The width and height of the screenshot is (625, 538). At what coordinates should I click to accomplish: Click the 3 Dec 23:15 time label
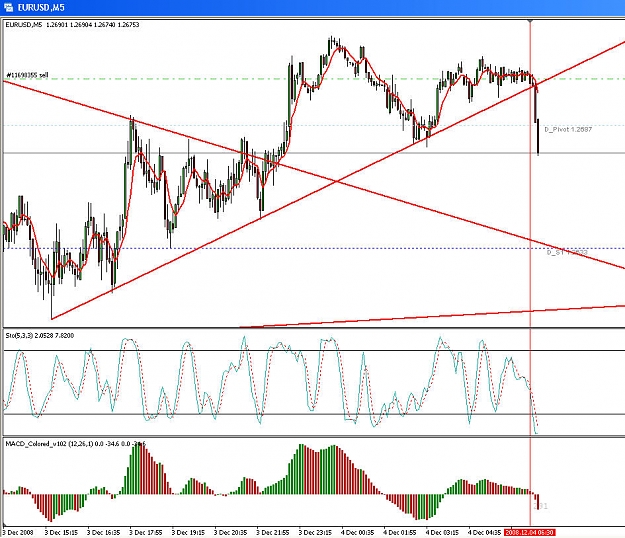(315, 532)
